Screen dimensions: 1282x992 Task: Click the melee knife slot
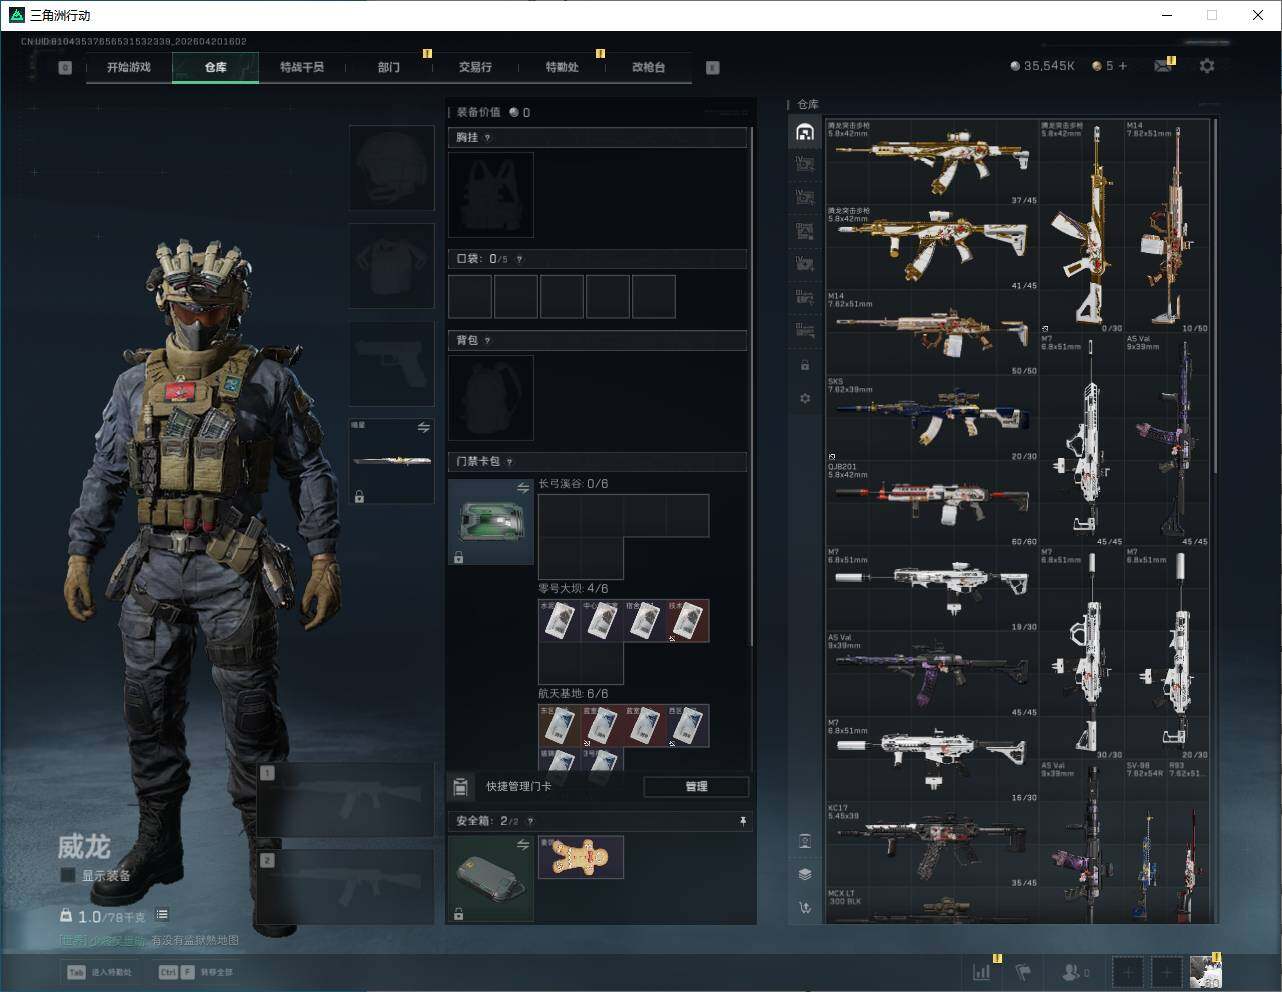click(x=391, y=462)
